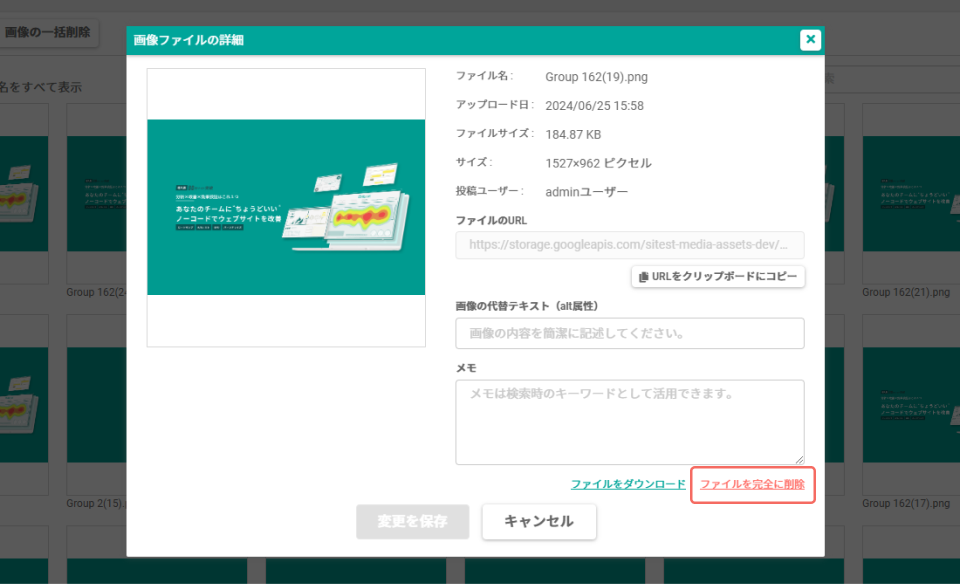Screen dimensions: 960x584
Task: Click the 画像ファイルの詳細 dialog title
Action: [189, 40]
